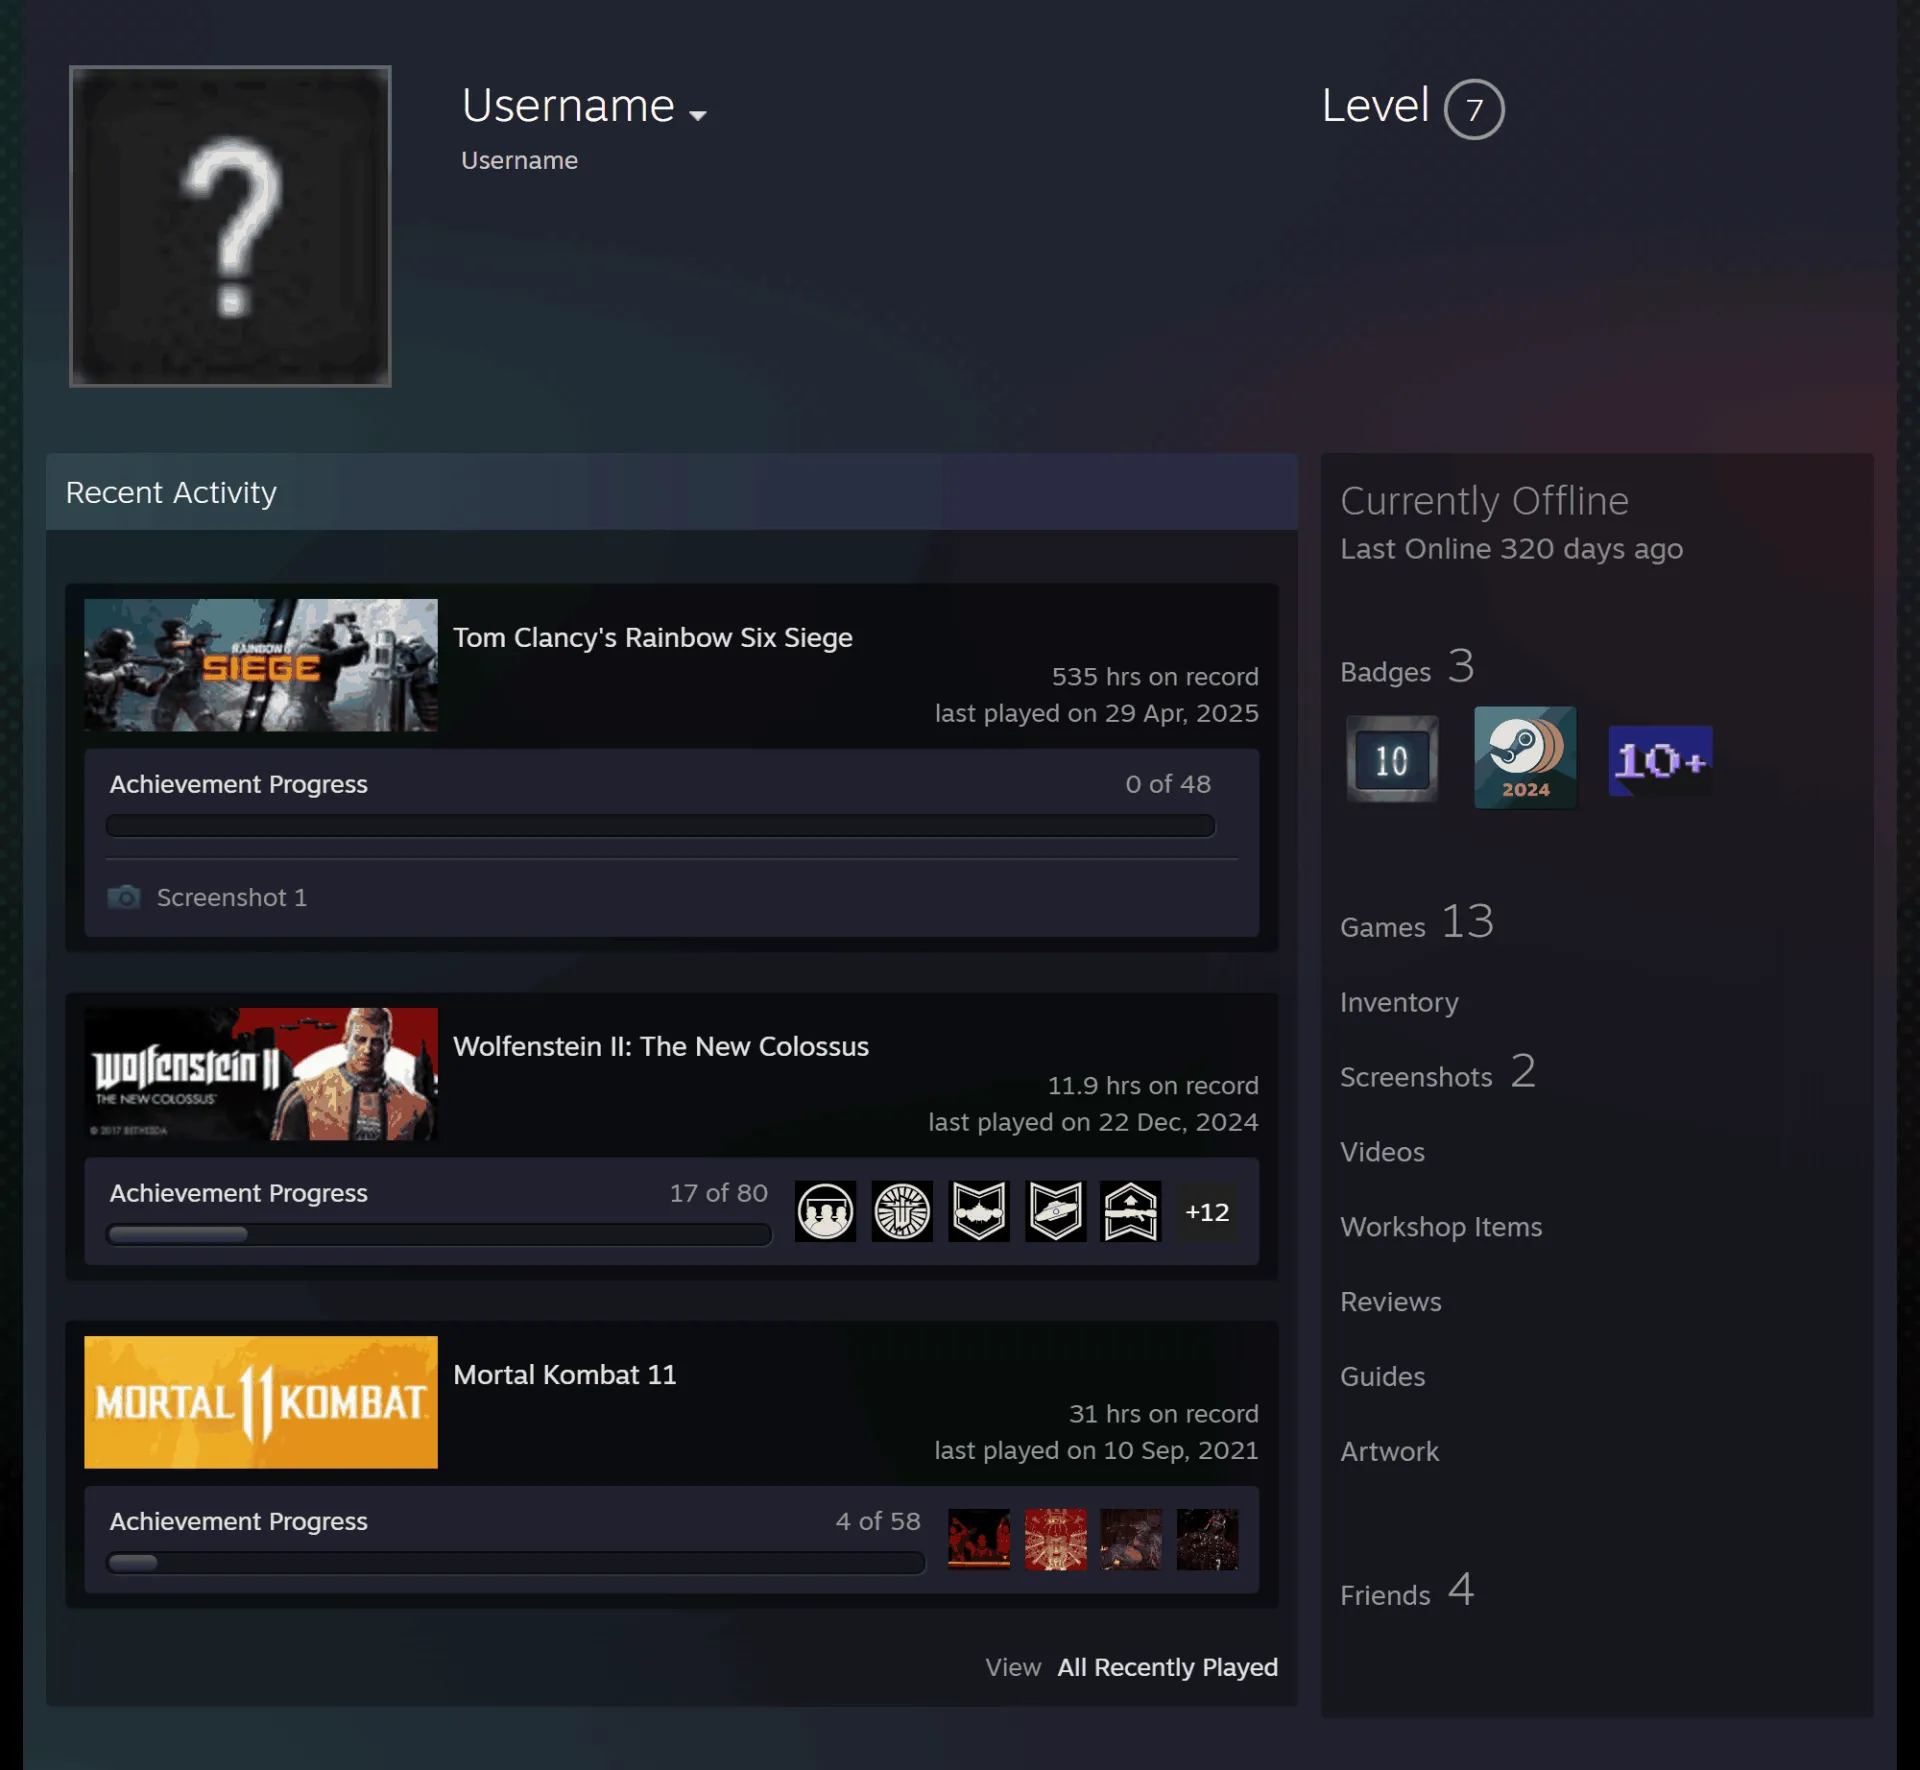
Task: Open fifth Wolfenstein house-shaped achievement icon
Action: [1131, 1211]
